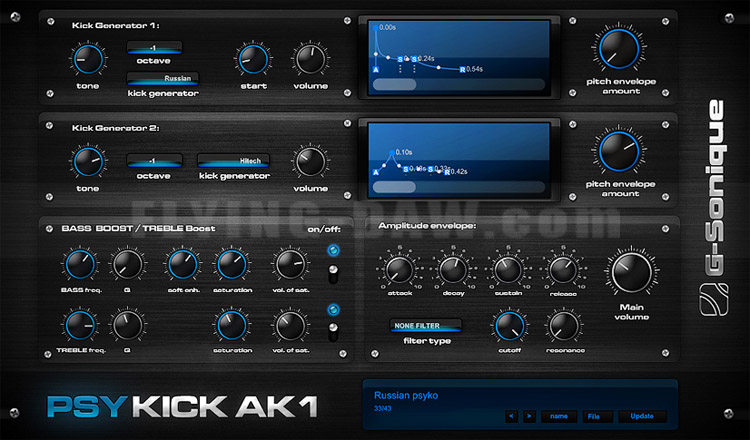Click the R 0.42s release point in envelope 2
The image size is (750, 440).
click(447, 172)
